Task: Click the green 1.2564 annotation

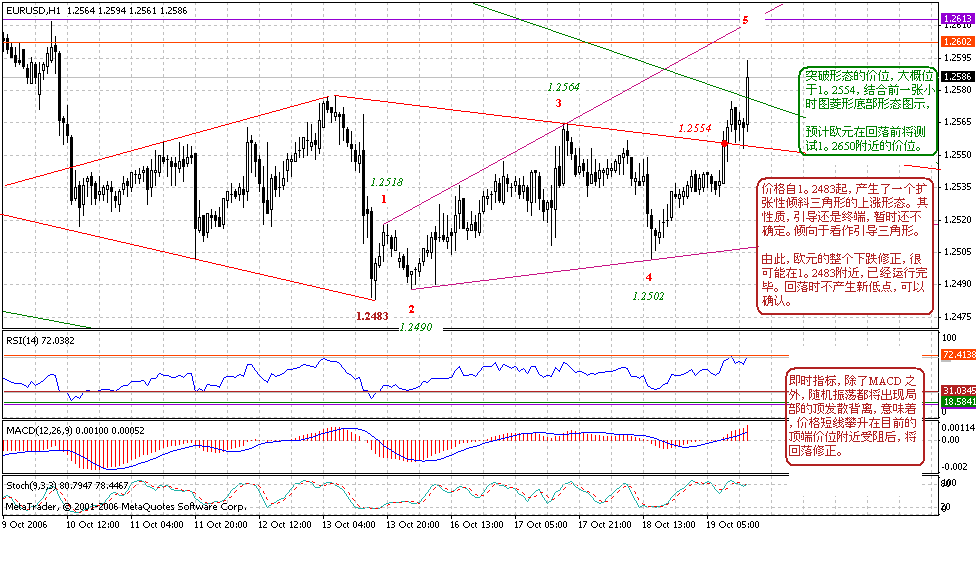Action: (563, 87)
